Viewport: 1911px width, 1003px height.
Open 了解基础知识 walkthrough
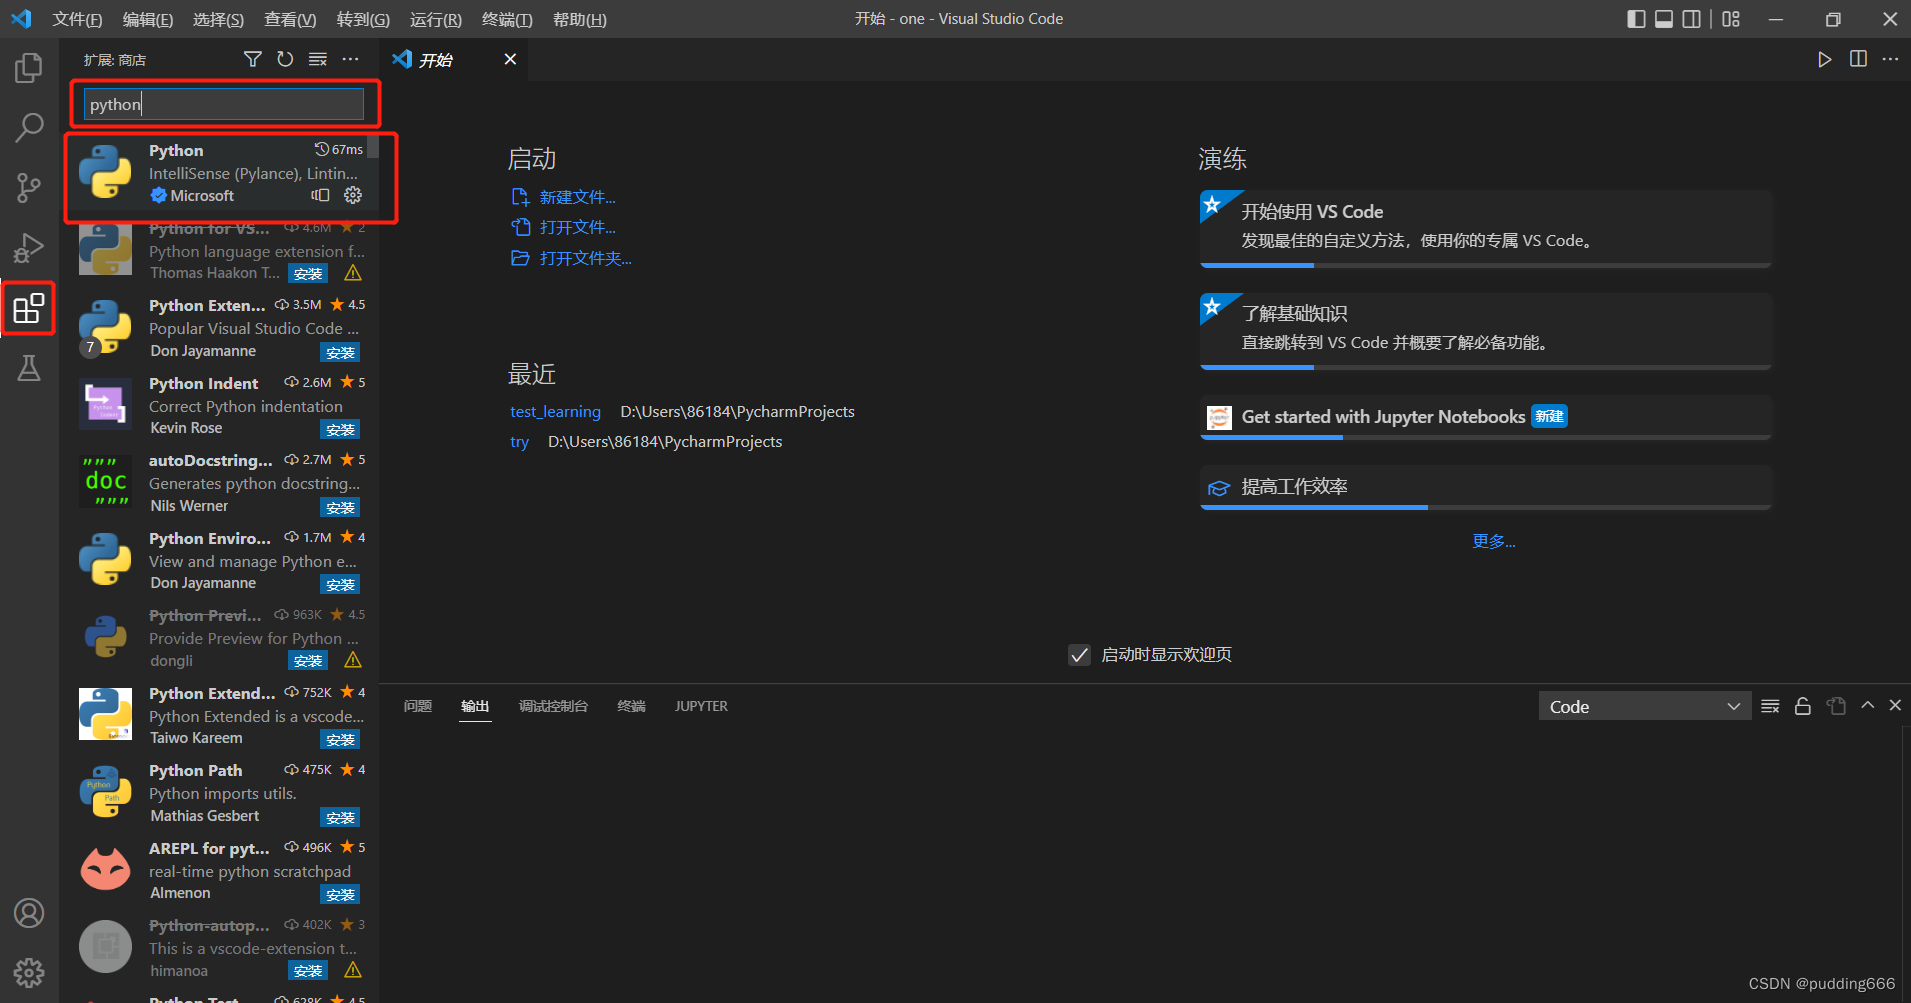[1486, 331]
